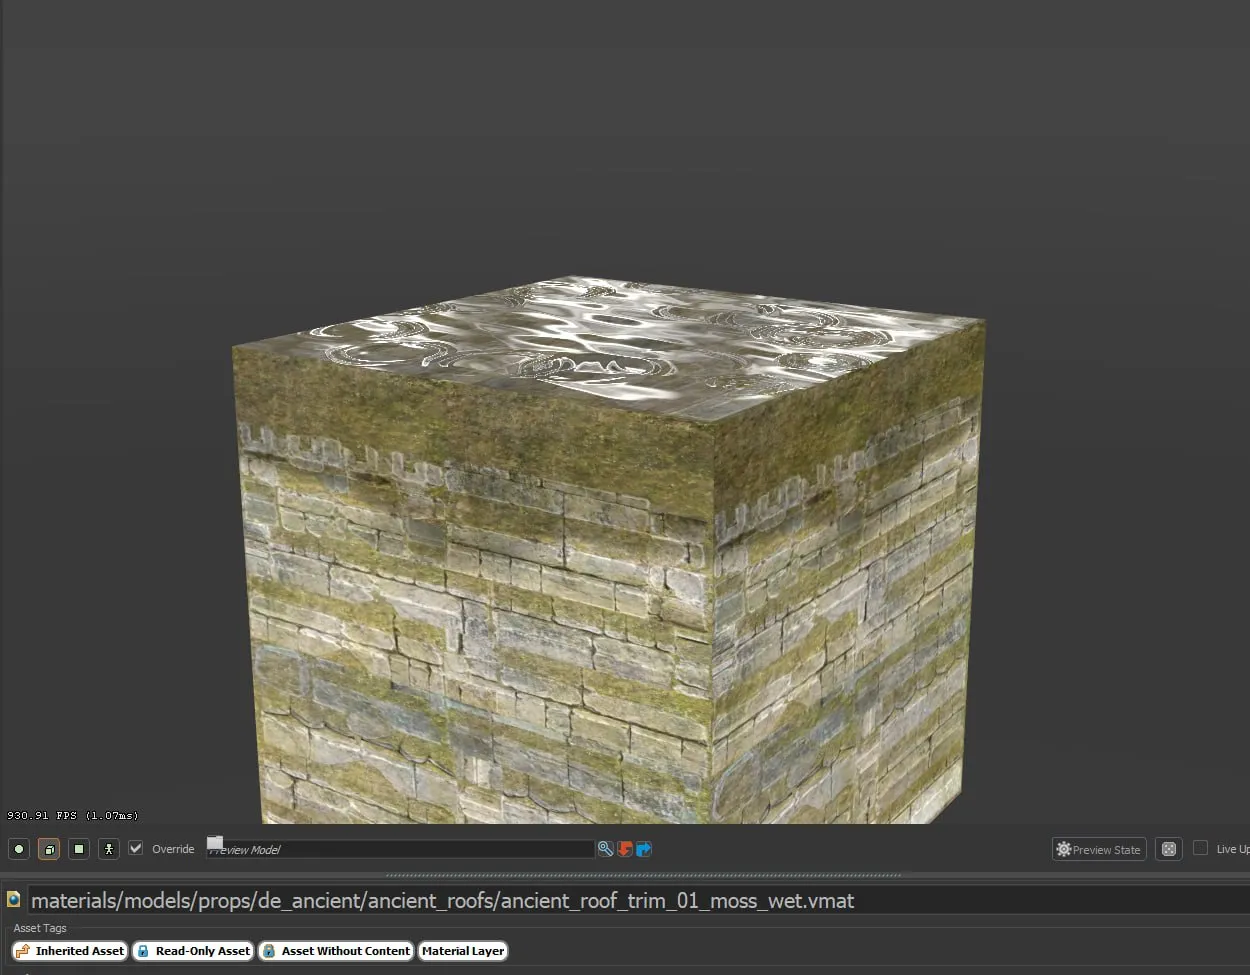The image size is (1250, 975).
Task: Select the sphere preview shape icon
Action: point(19,849)
